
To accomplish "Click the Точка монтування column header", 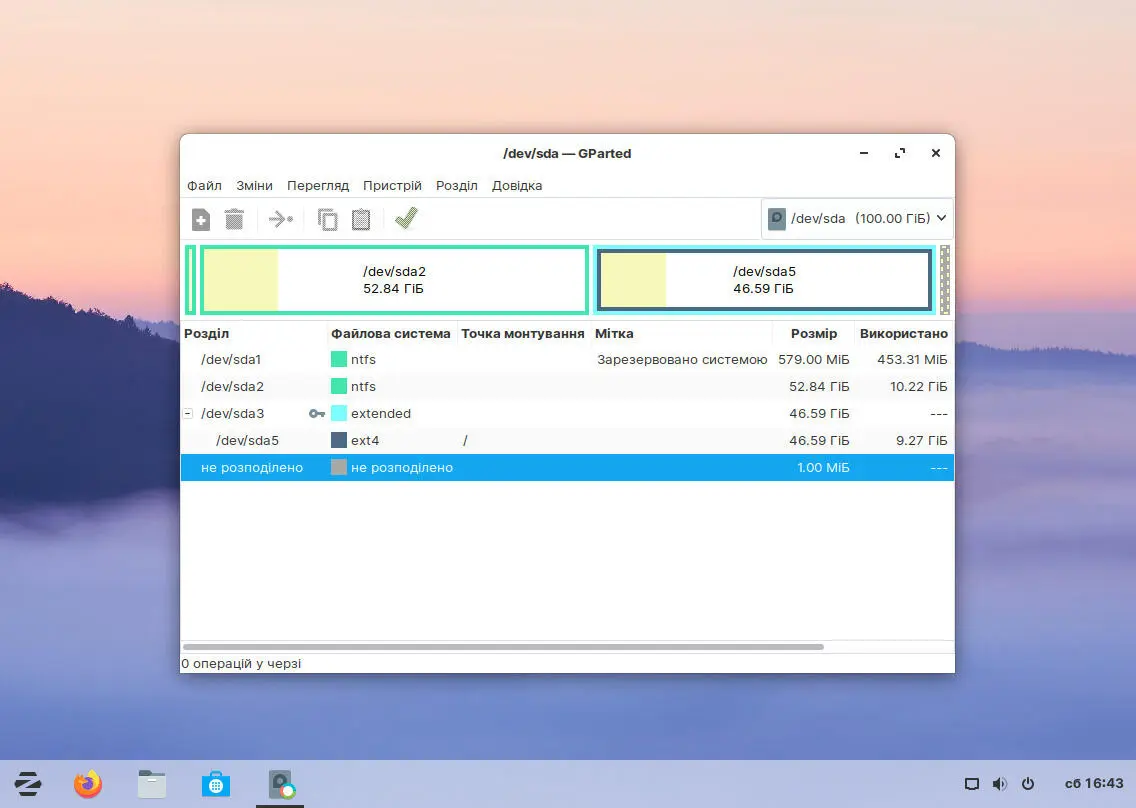I will coord(523,333).
